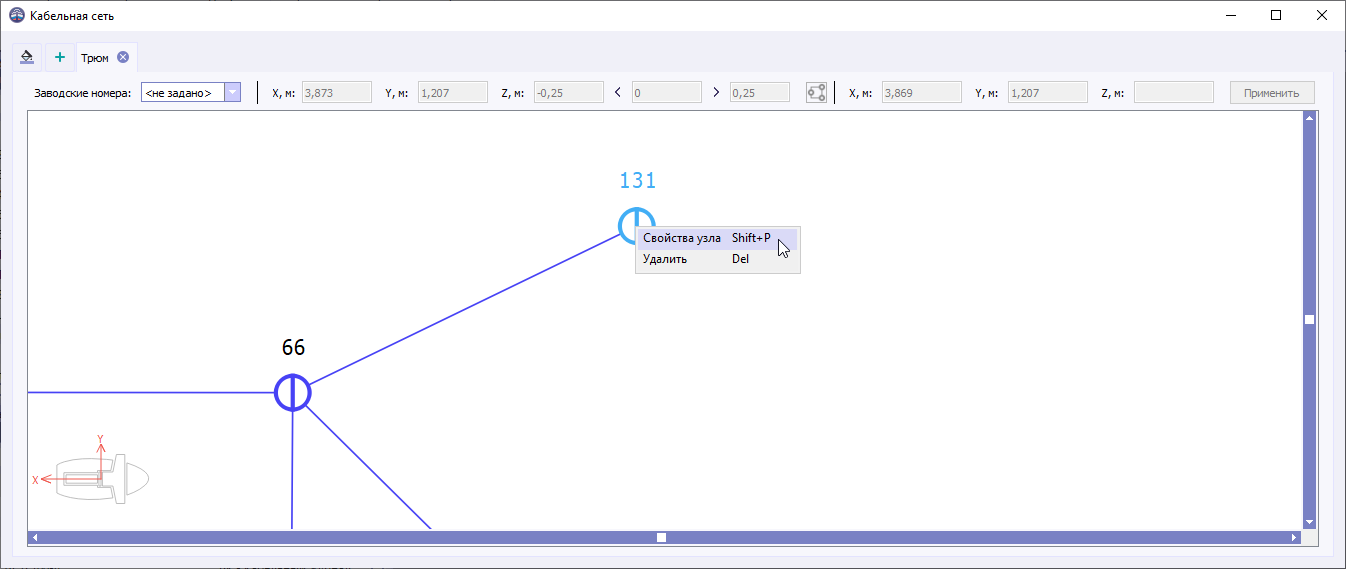Click the Z field showing -0,25
The height and width of the screenshot is (569, 1346).
568,93
